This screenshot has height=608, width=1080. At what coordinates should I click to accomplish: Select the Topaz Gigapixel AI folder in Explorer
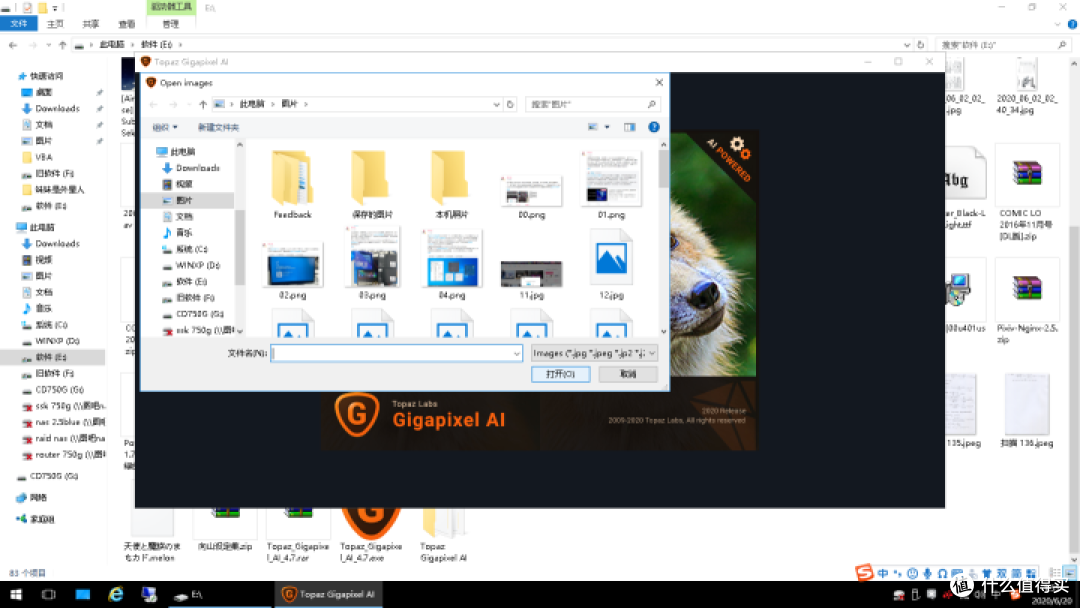coord(443,534)
